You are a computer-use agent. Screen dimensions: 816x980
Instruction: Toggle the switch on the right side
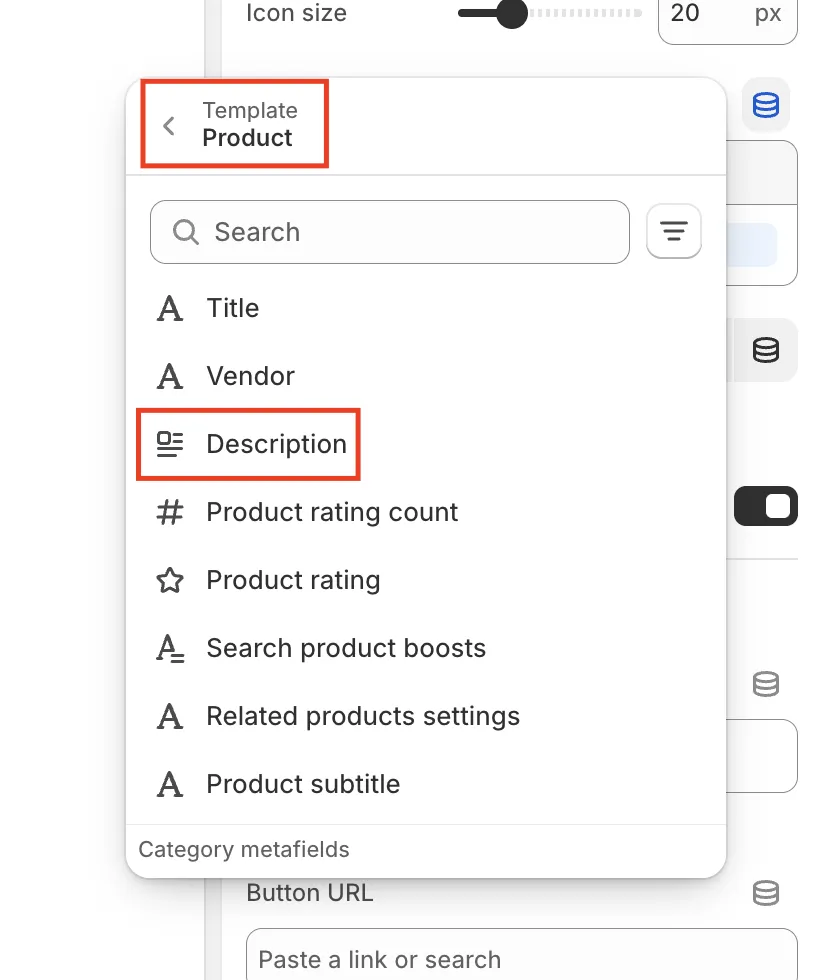point(765,506)
